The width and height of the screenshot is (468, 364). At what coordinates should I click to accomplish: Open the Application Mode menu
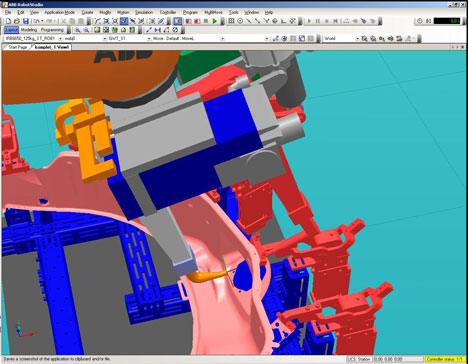(59, 12)
